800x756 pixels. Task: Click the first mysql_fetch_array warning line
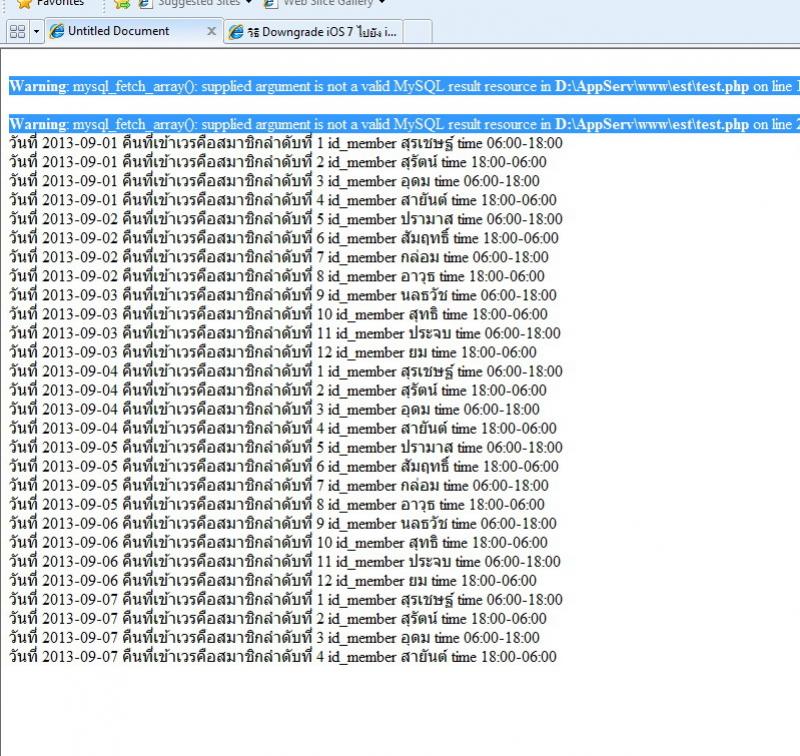(x=404, y=86)
